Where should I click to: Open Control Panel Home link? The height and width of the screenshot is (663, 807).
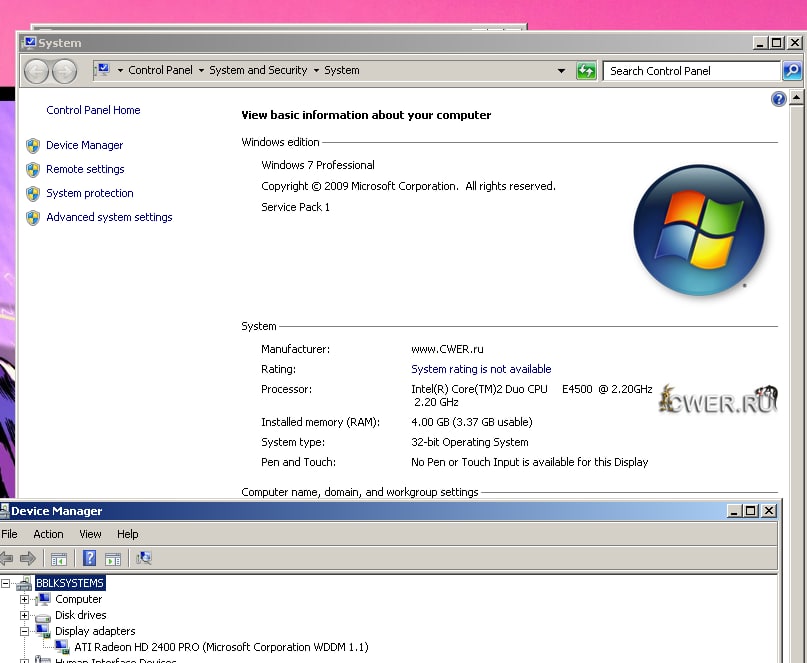coord(93,110)
